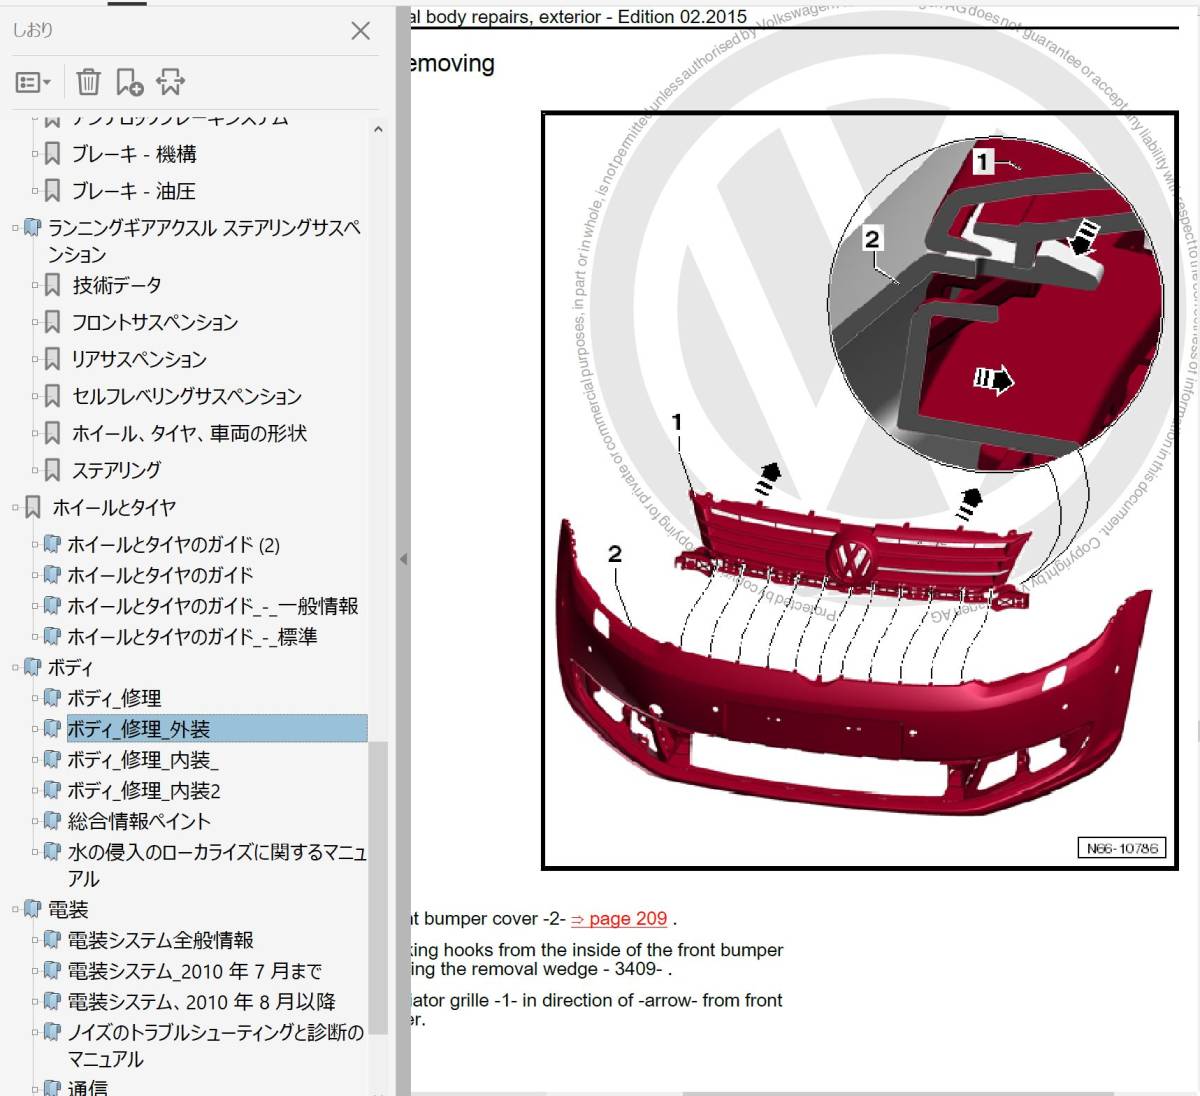The height and width of the screenshot is (1096, 1200).
Task: Open ノイズのトラブルシューティングと診断のマニュアル bookmark
Action: point(215,1045)
